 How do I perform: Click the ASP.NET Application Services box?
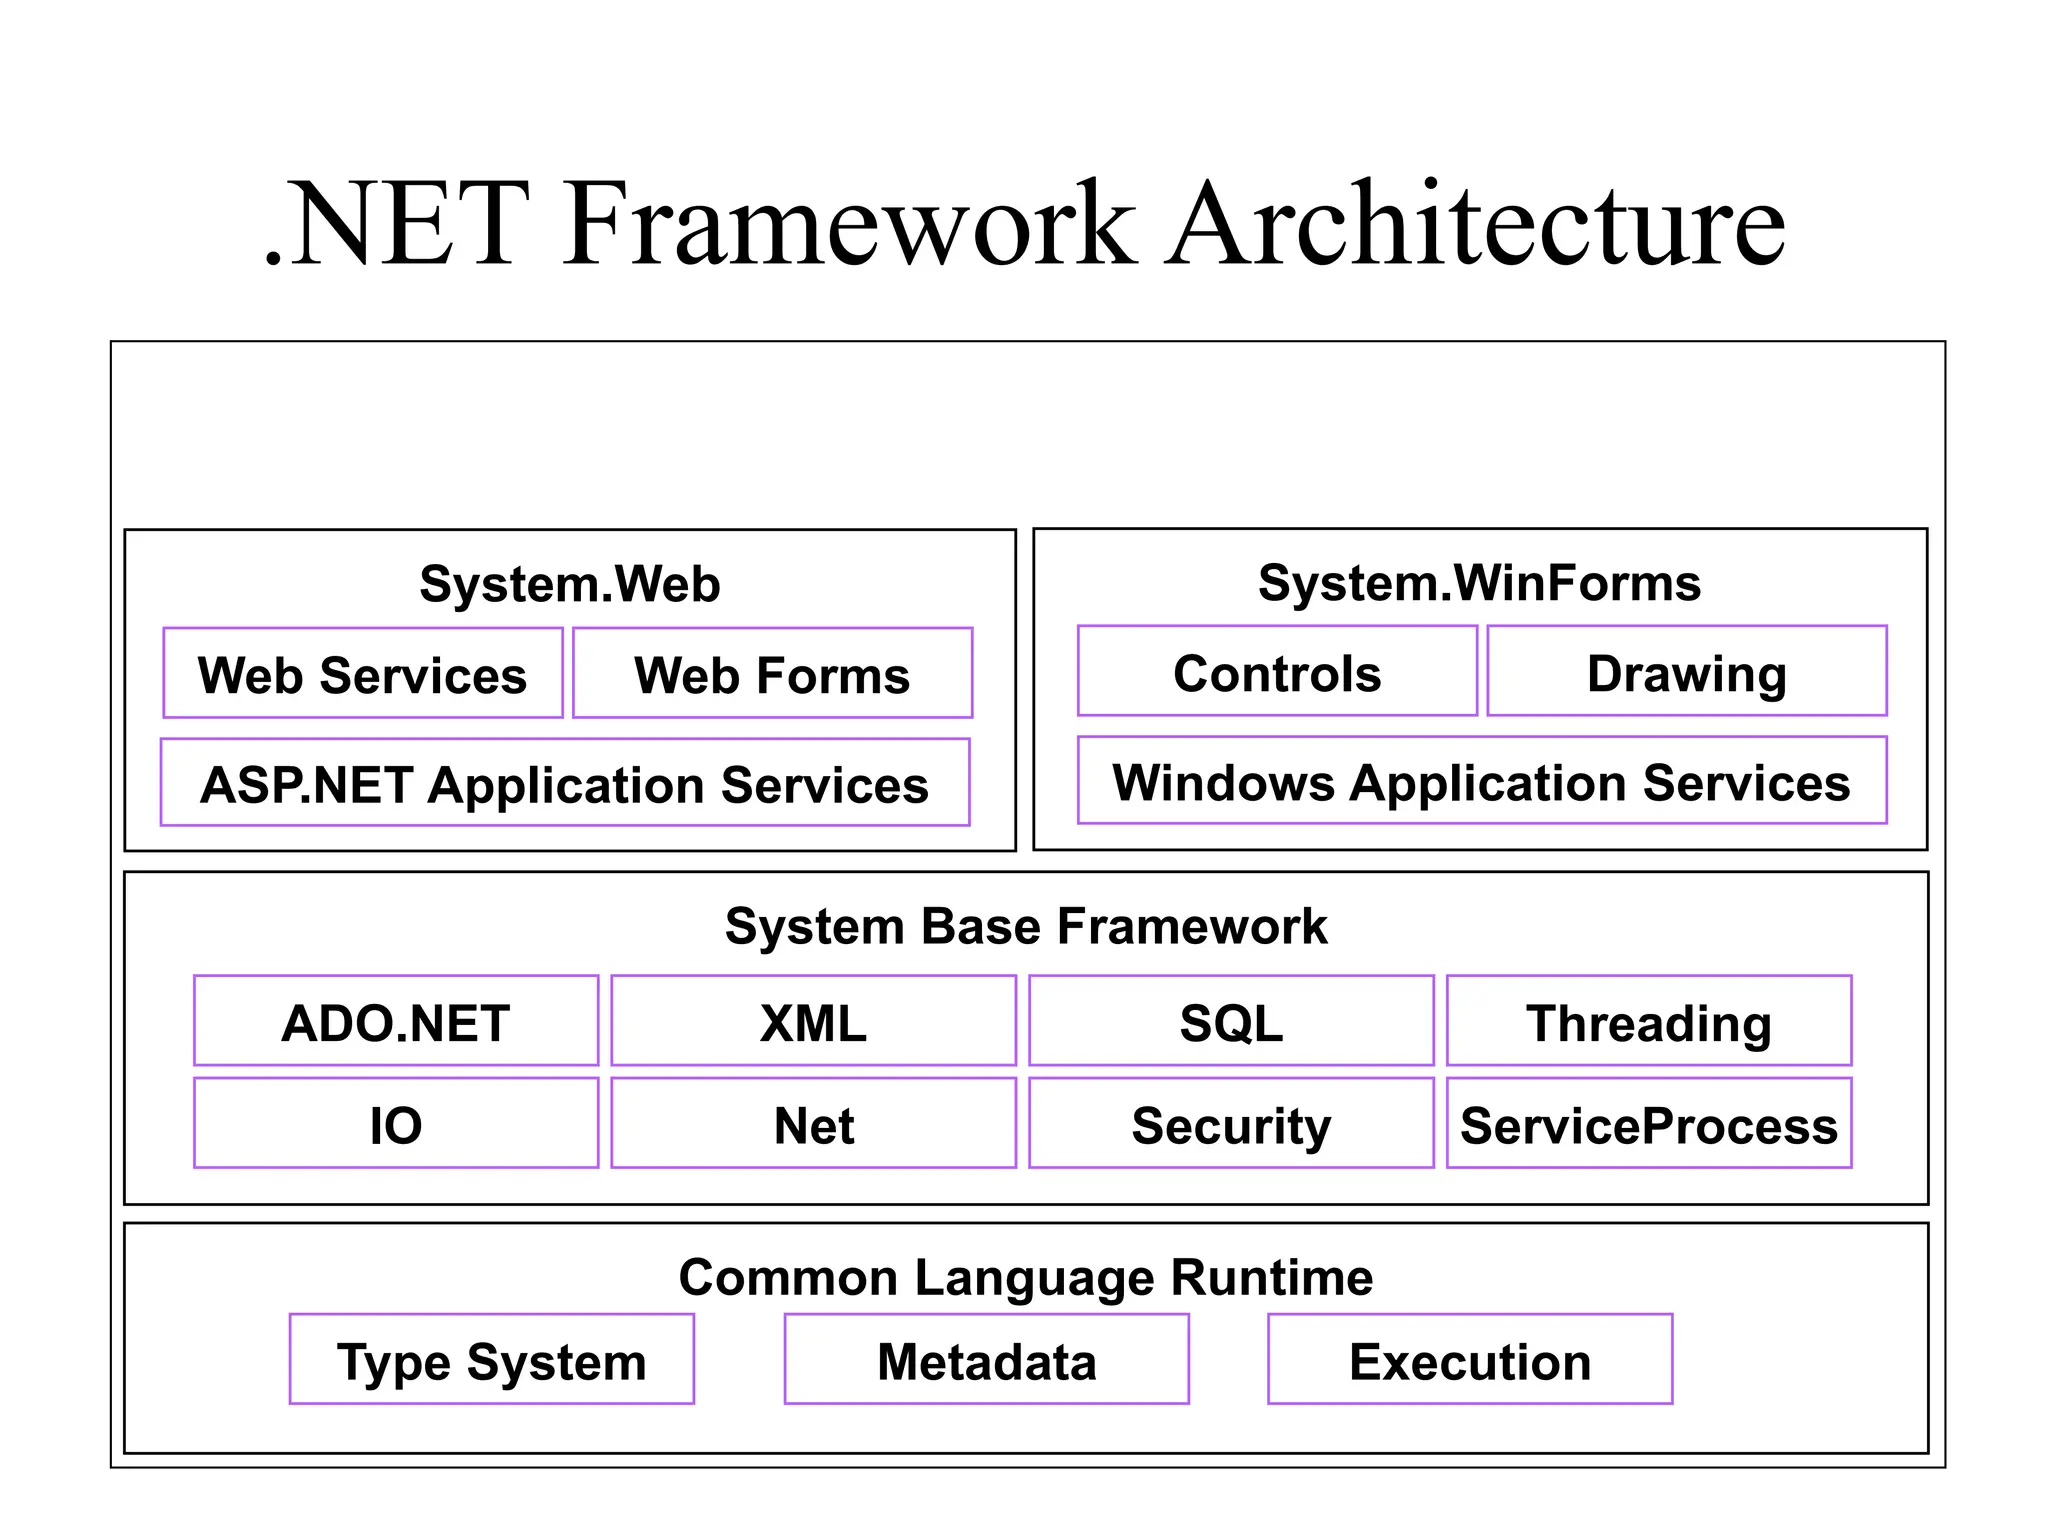click(x=565, y=782)
